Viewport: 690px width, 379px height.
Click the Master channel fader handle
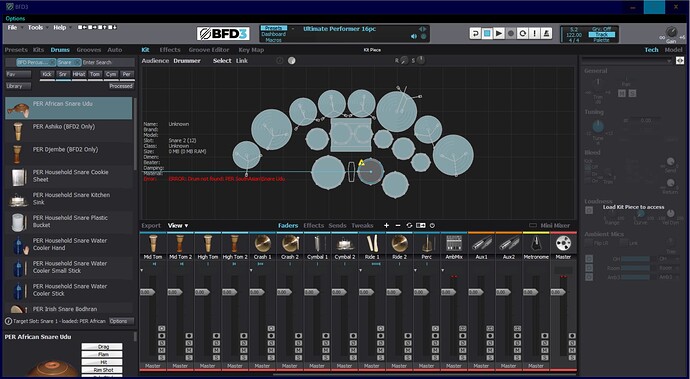coord(558,292)
